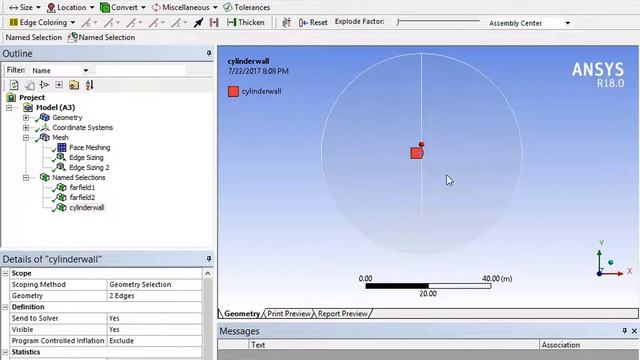Screen dimensions: 640x360
Task: Click the Association column header
Action: (x=589, y=345)
